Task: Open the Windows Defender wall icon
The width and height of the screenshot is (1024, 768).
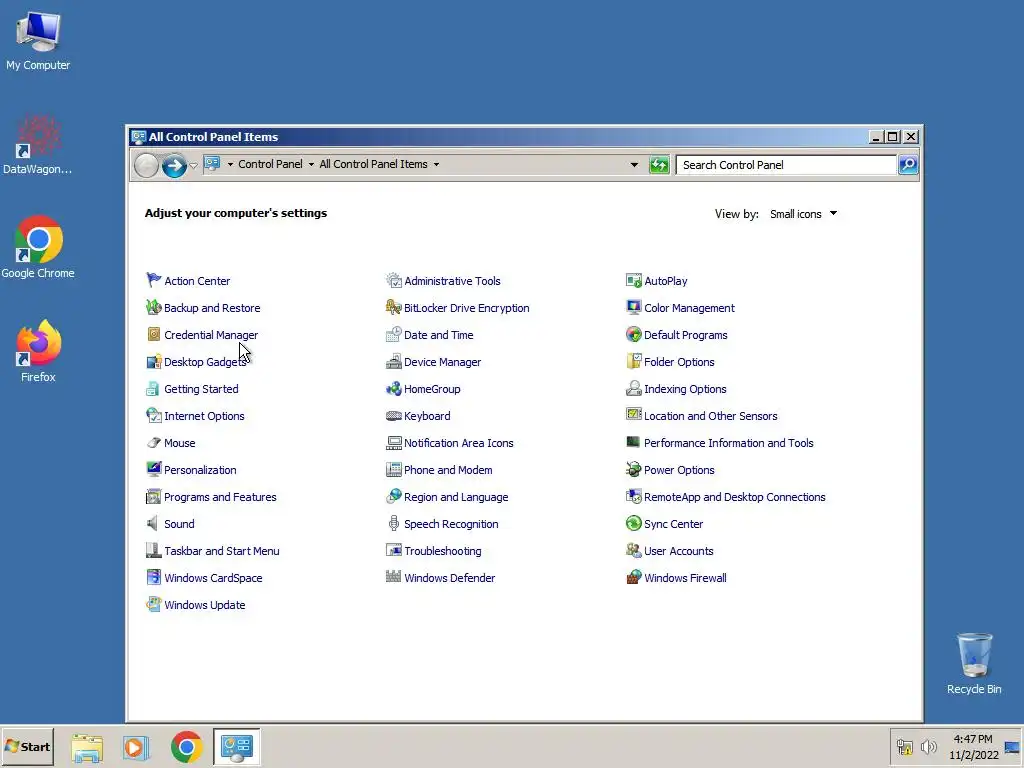Action: point(394,577)
